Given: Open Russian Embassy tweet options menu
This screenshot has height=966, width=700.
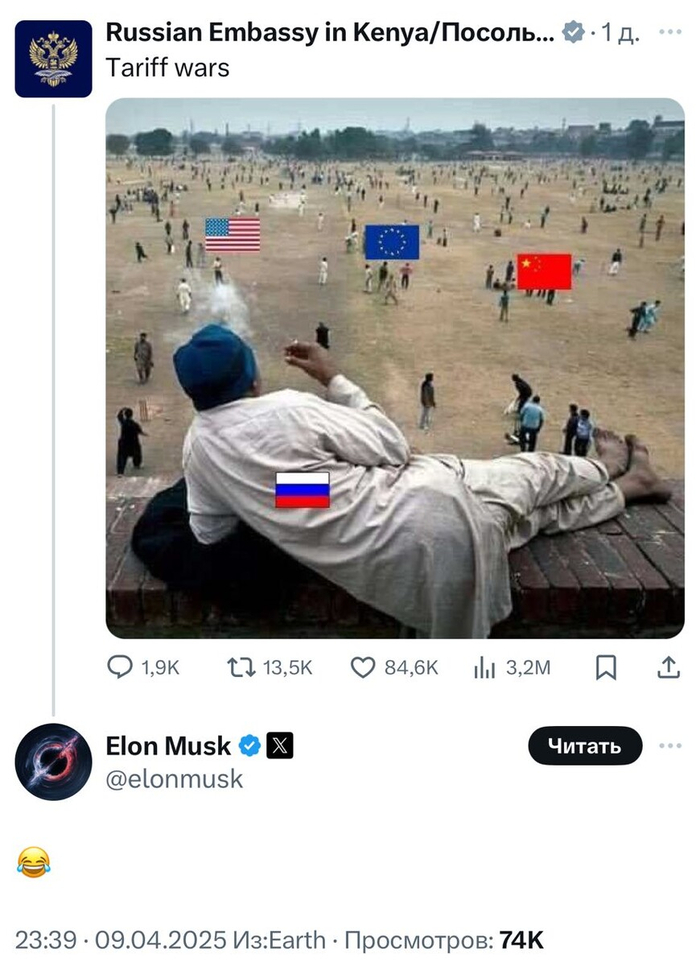Looking at the screenshot, I should (x=669, y=33).
